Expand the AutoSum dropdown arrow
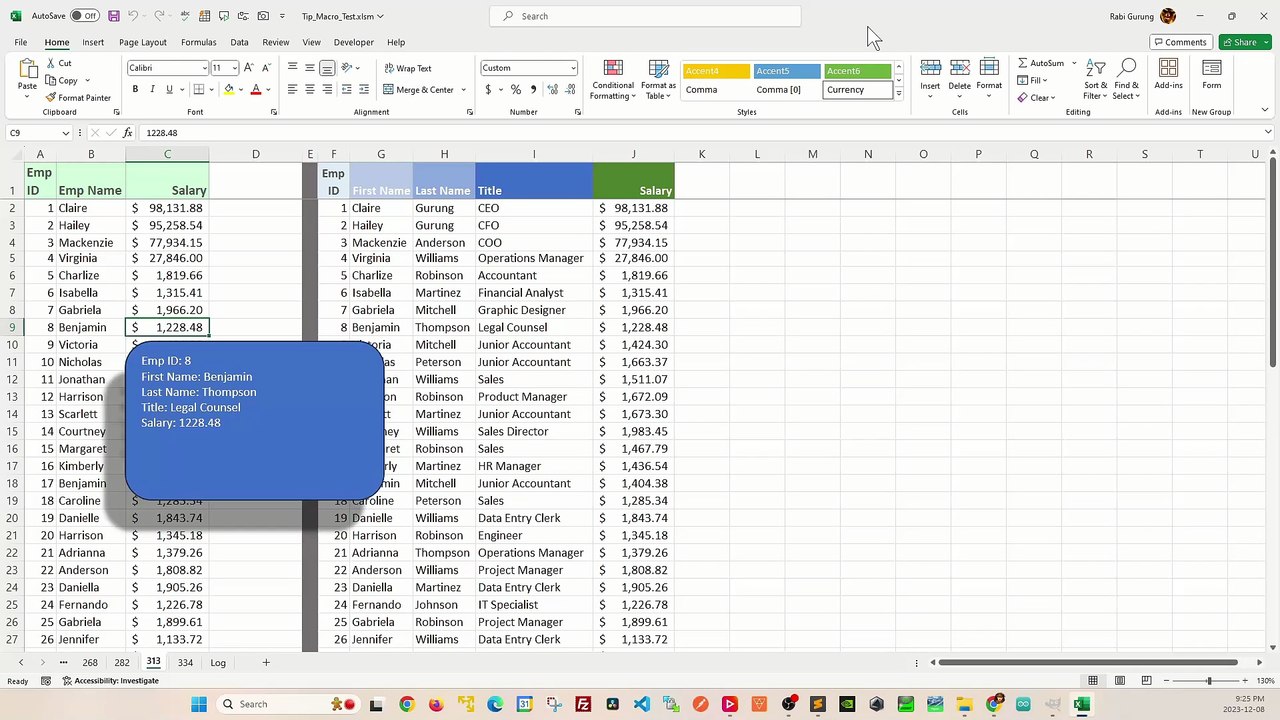The height and width of the screenshot is (720, 1280). [x=1074, y=63]
